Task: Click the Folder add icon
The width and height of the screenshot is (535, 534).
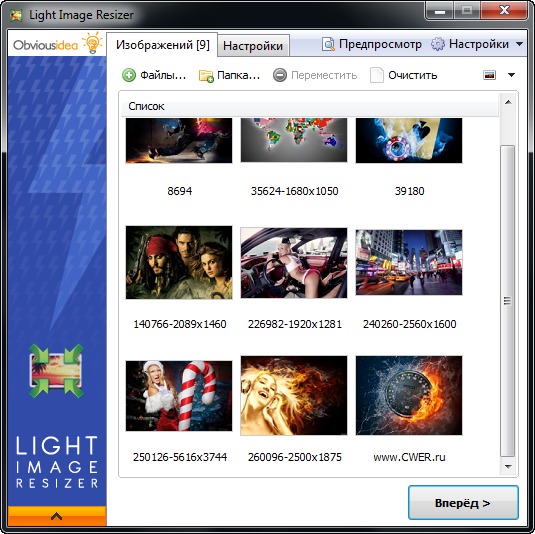Action: [206, 75]
